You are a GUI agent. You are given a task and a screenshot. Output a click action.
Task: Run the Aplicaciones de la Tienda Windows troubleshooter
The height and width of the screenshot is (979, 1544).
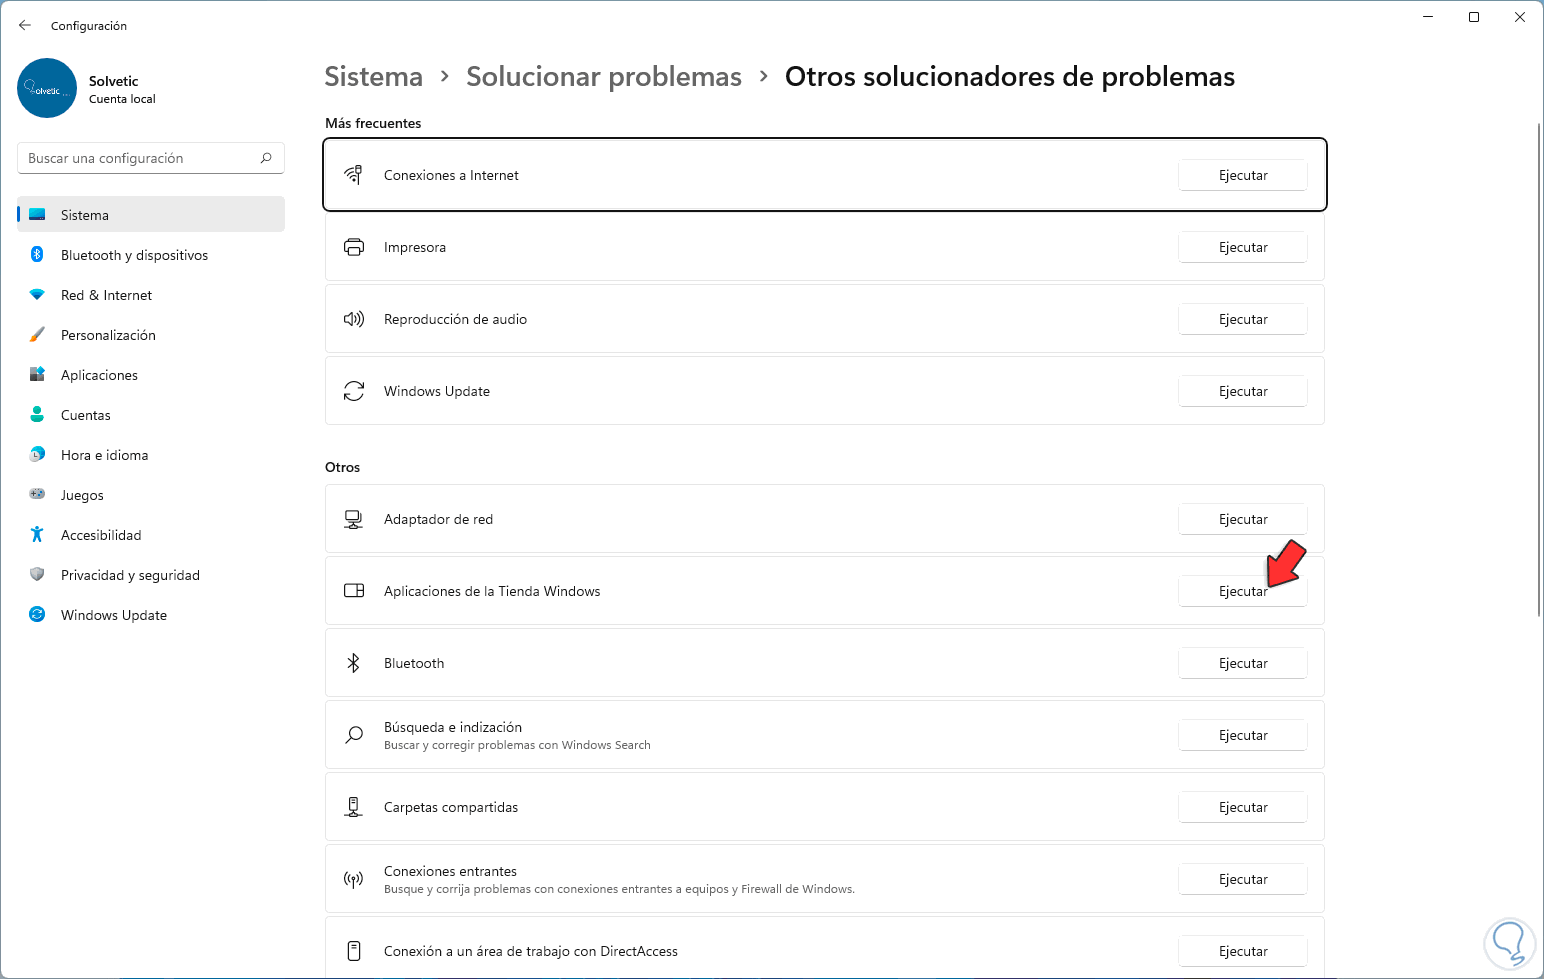click(1242, 591)
